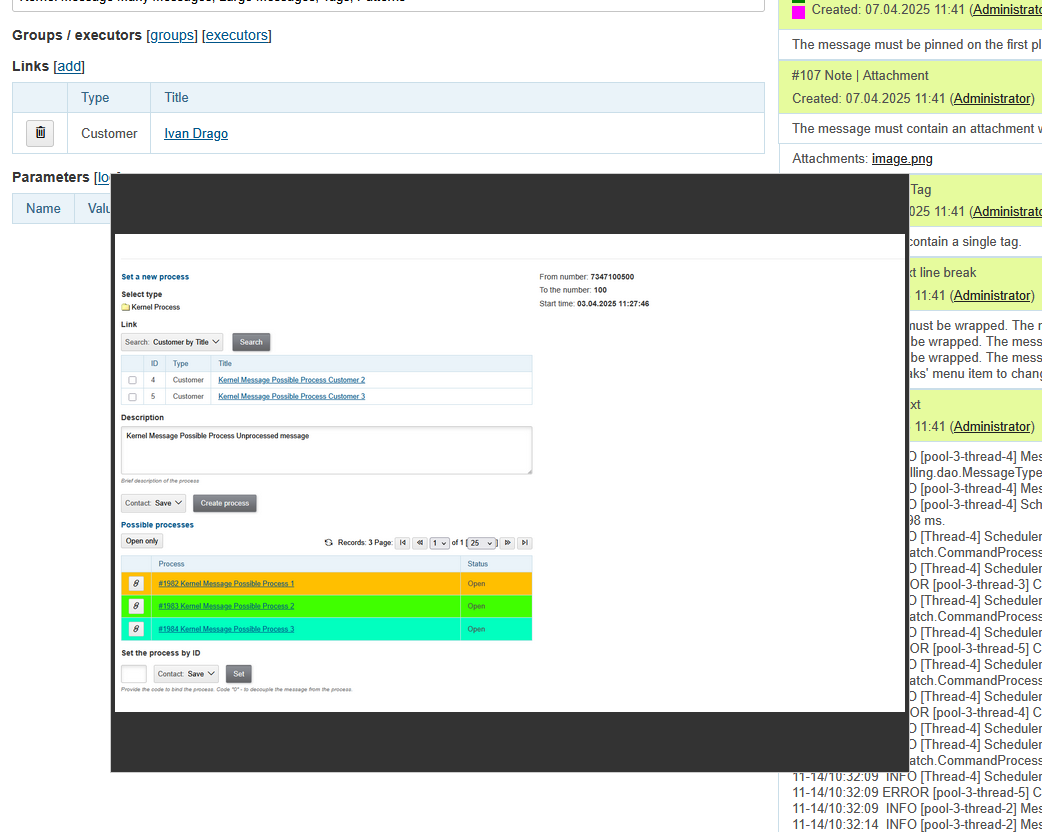Click the process ID input field
The image size is (1042, 832).
(134, 674)
